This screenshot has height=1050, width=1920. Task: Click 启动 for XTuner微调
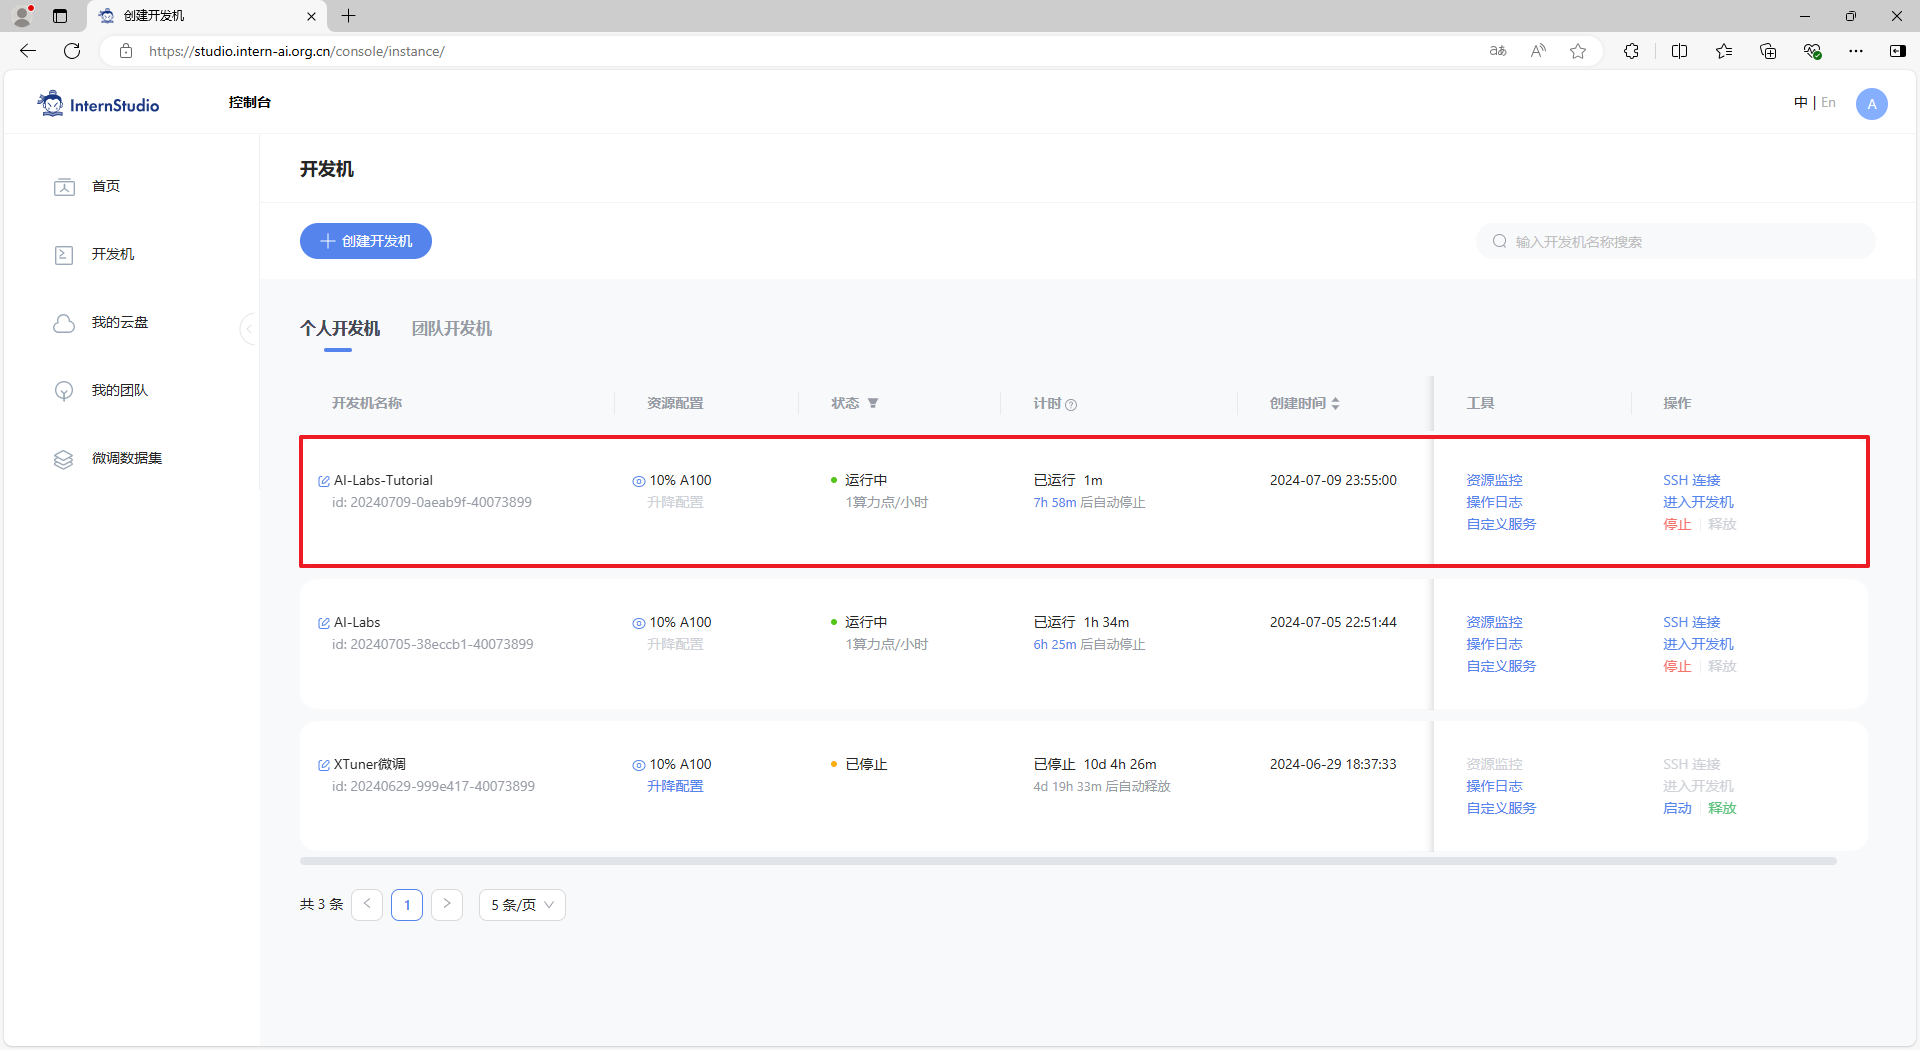point(1677,808)
